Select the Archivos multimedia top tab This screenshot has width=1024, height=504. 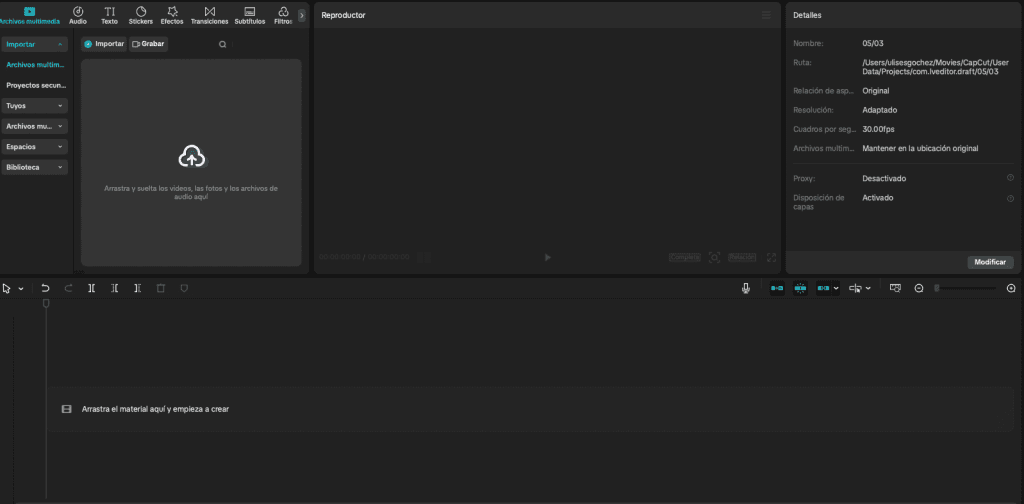29,16
